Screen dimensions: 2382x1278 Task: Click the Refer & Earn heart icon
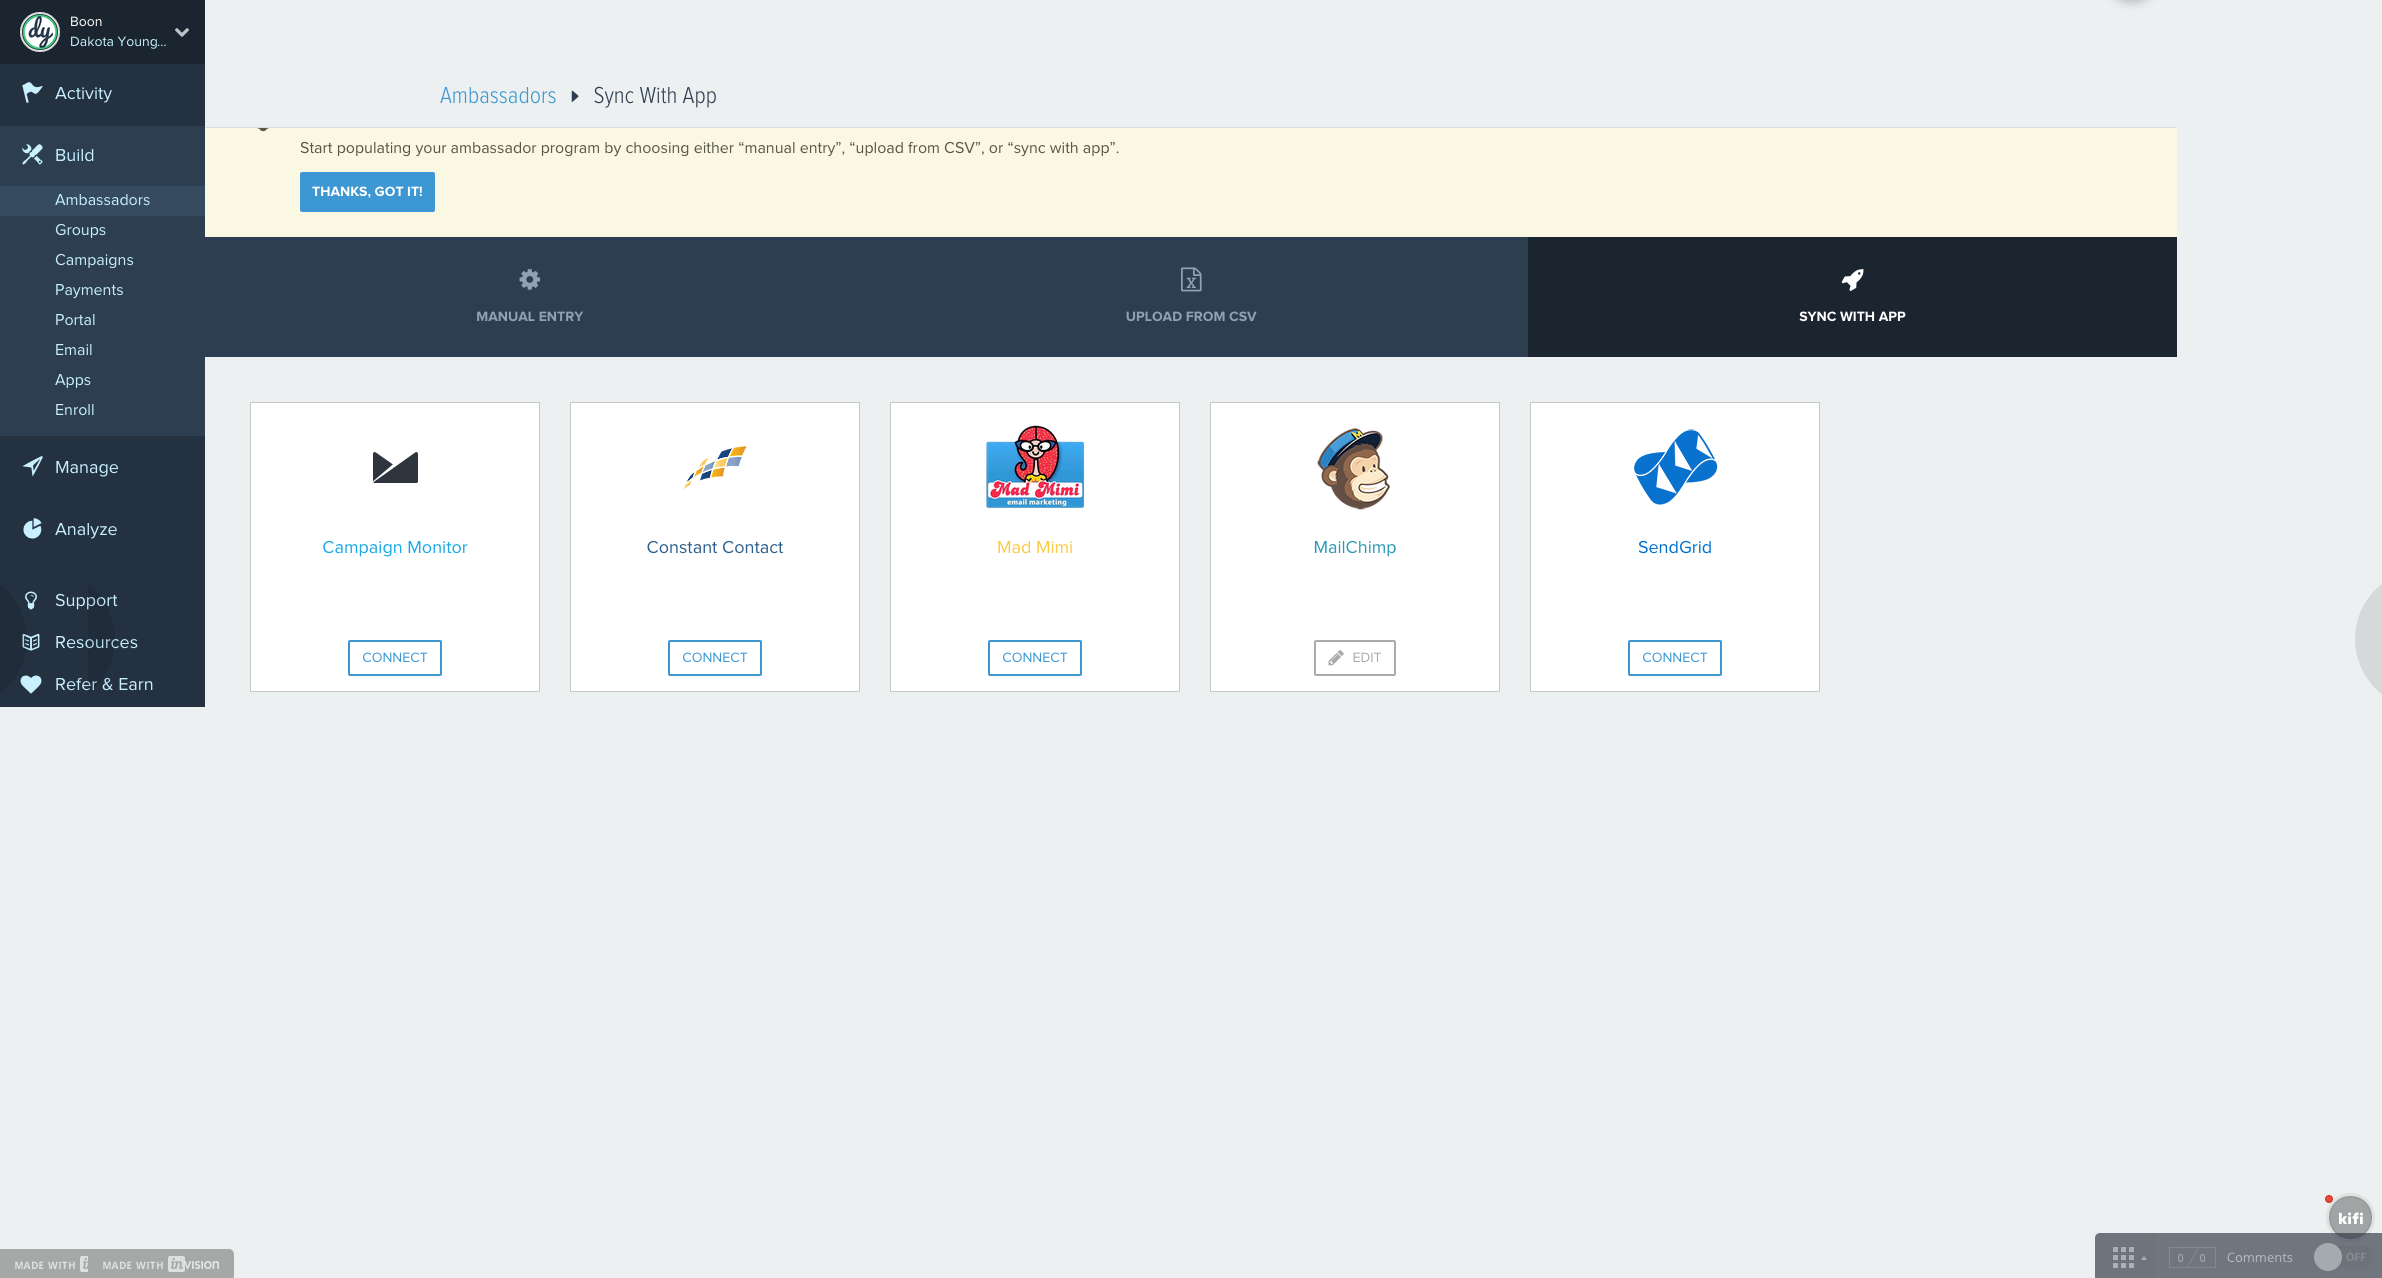[x=31, y=684]
